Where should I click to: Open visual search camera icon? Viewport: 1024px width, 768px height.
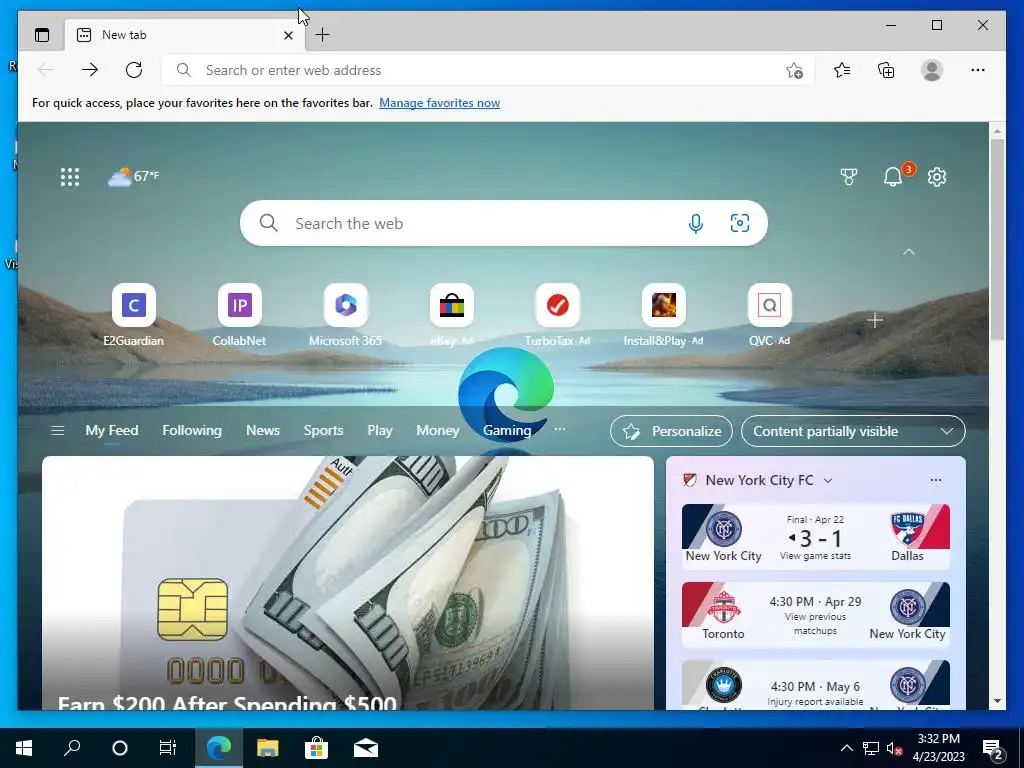[739, 223]
